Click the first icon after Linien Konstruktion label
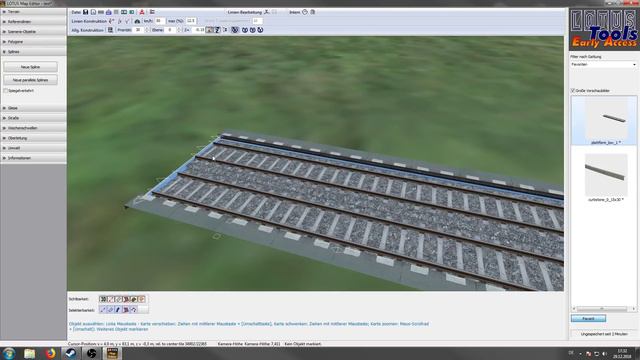The width and height of the screenshot is (640, 360). pyautogui.click(x=111, y=21)
